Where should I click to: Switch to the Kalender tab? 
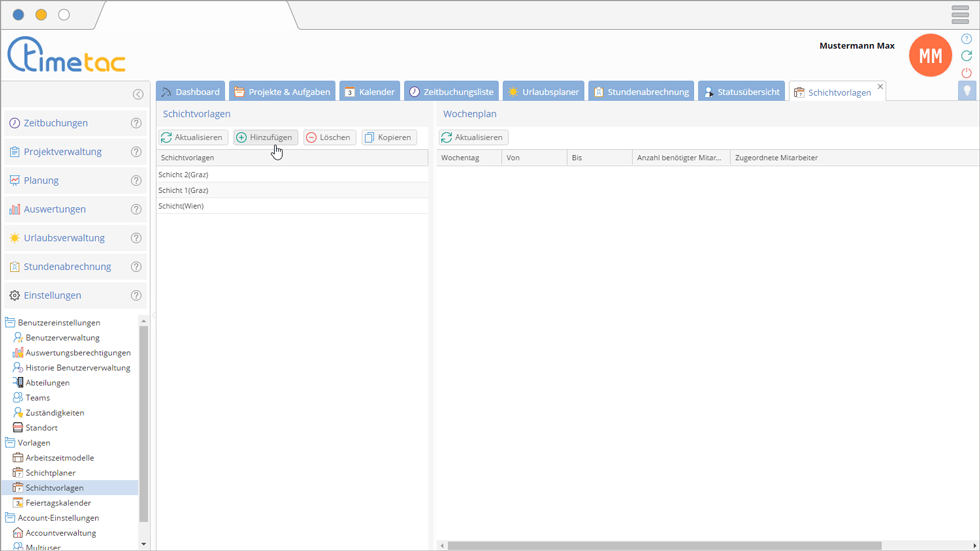(369, 92)
